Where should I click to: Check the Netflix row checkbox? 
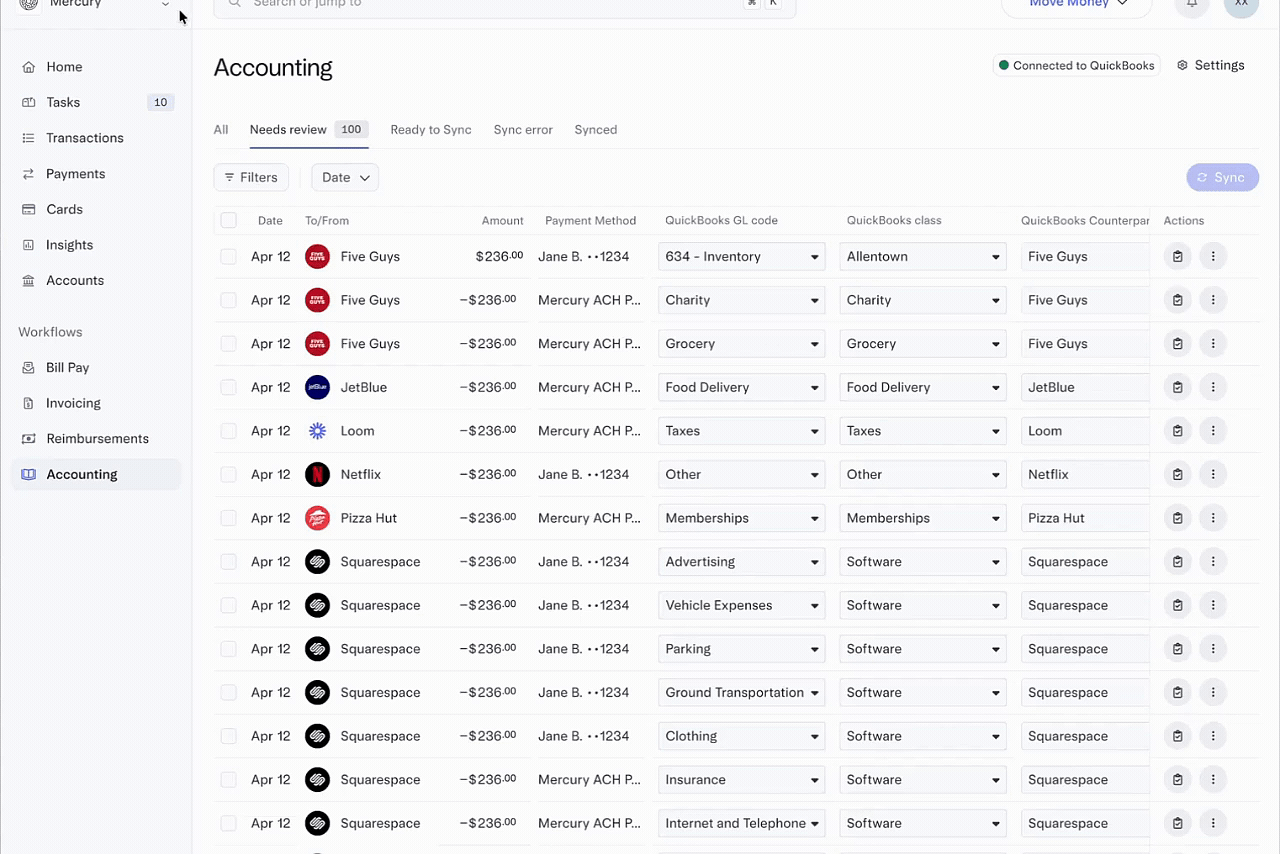pos(229,475)
